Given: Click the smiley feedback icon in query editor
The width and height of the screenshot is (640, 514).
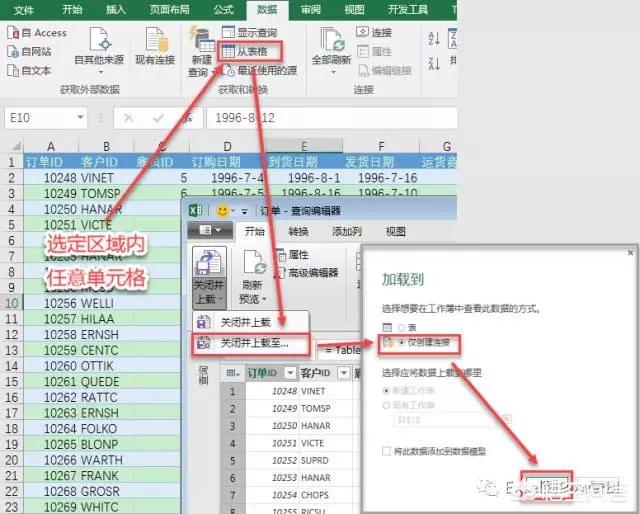Looking at the screenshot, I should [x=222, y=211].
